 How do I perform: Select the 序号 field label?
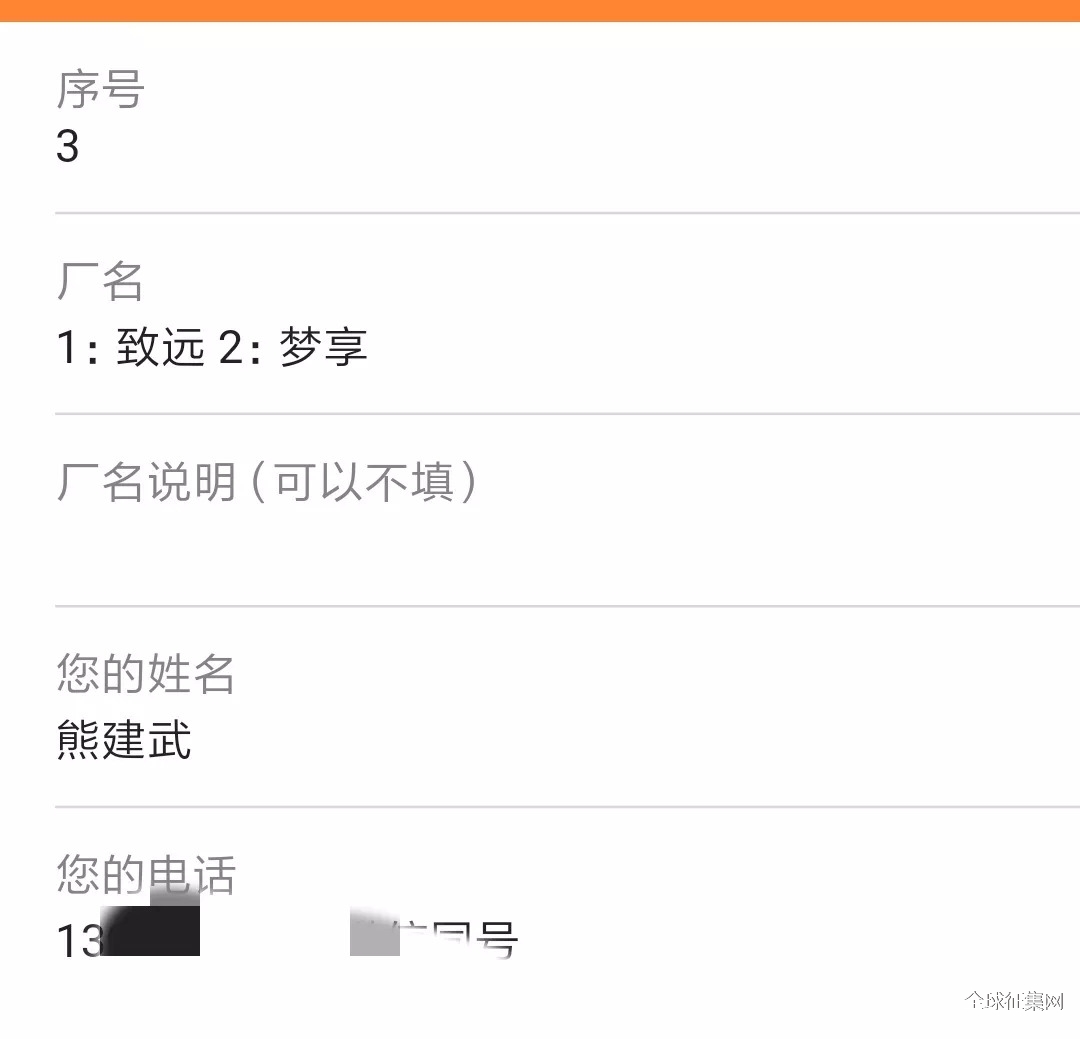pos(101,90)
